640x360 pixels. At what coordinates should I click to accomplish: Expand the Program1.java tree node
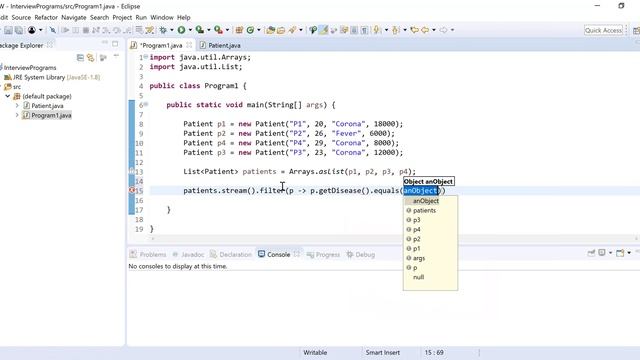click(x=17, y=116)
